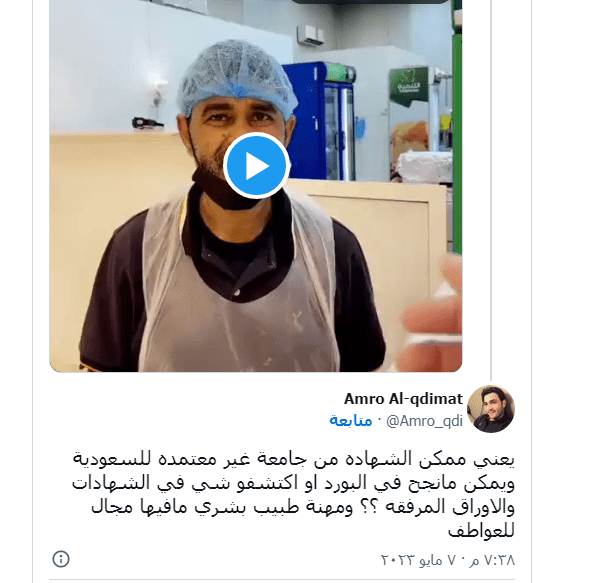The width and height of the screenshot is (601, 583).
Task: Click the first line of tweet text
Action: [x=294, y=459]
